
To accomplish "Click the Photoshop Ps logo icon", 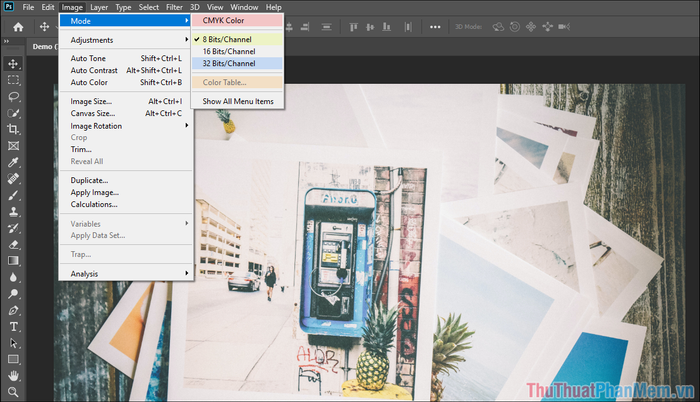I will point(8,7).
